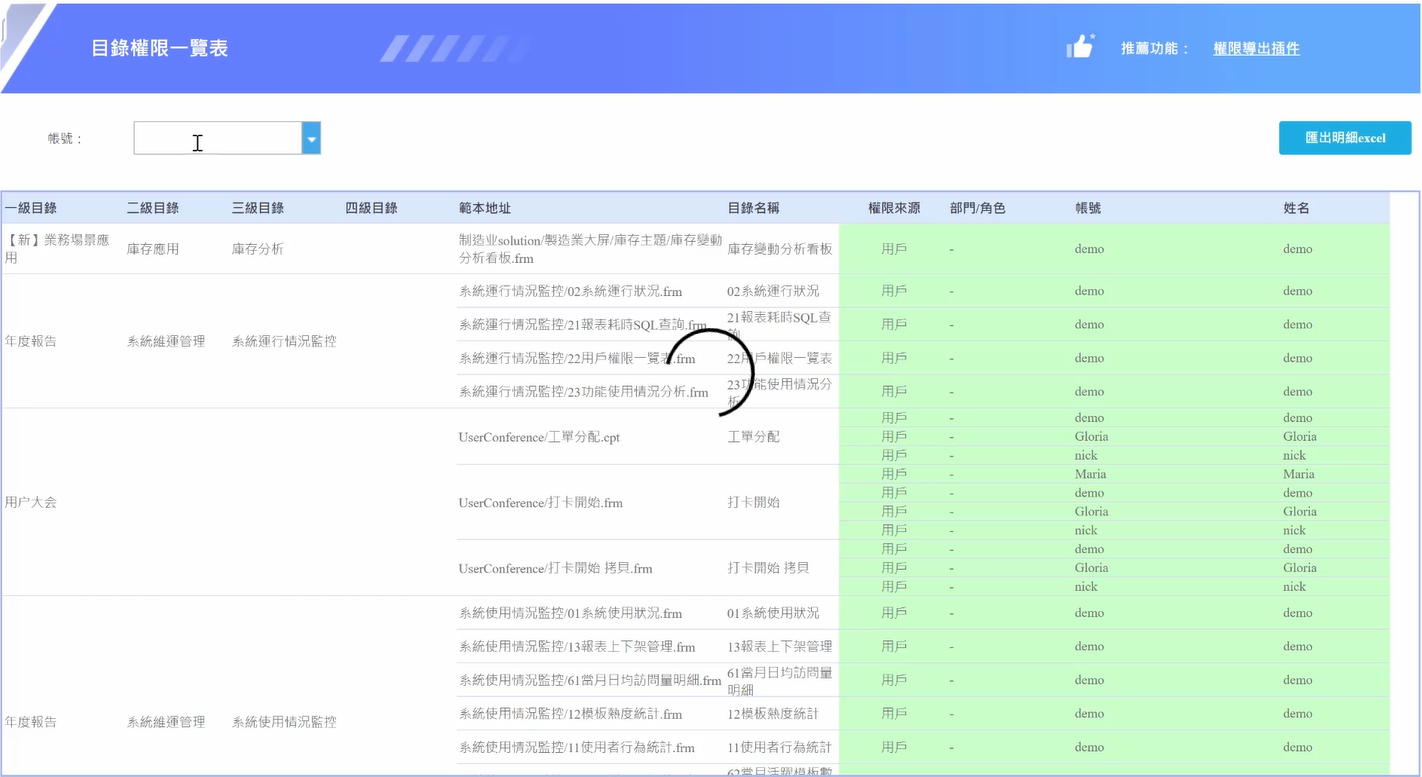
Task: Click the 打卡開始 拷貝 directory name cell
Action: (x=768, y=568)
